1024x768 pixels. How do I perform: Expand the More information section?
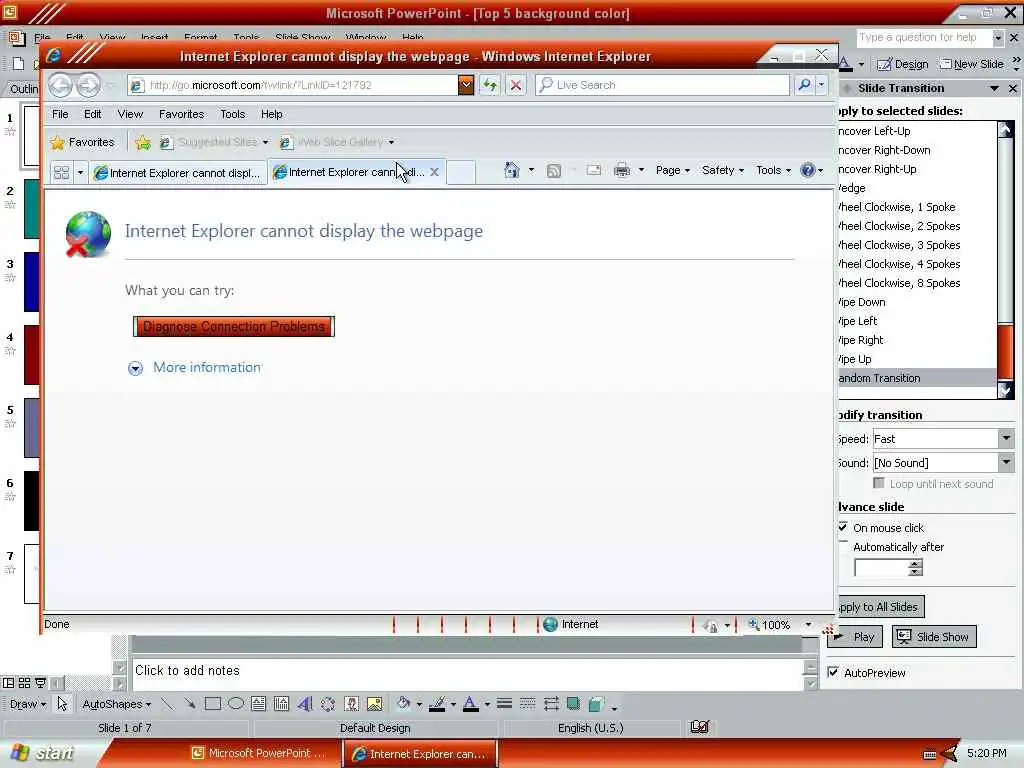(195, 368)
